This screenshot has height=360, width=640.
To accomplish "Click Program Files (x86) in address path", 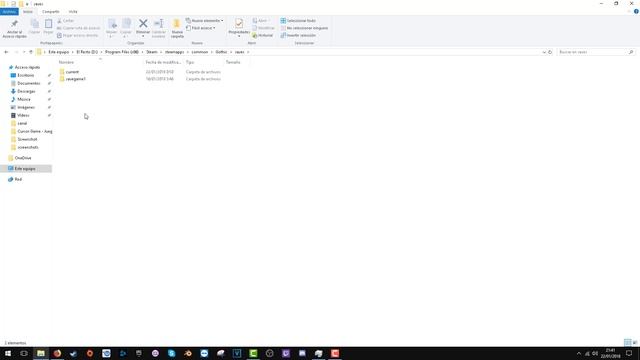I will tap(122, 52).
